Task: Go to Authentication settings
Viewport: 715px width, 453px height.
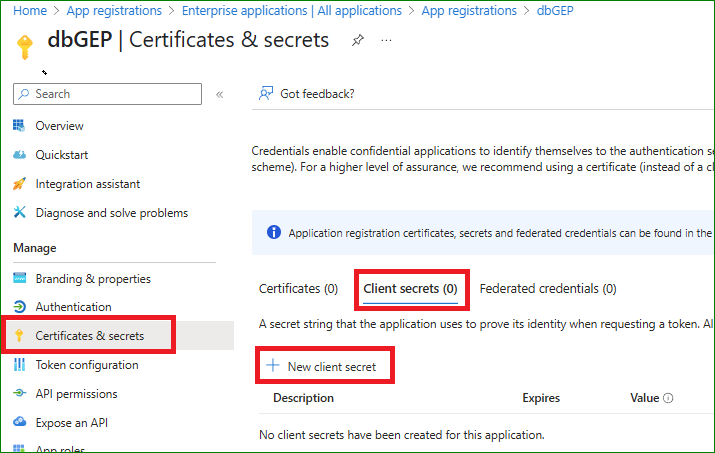Action: [73, 307]
